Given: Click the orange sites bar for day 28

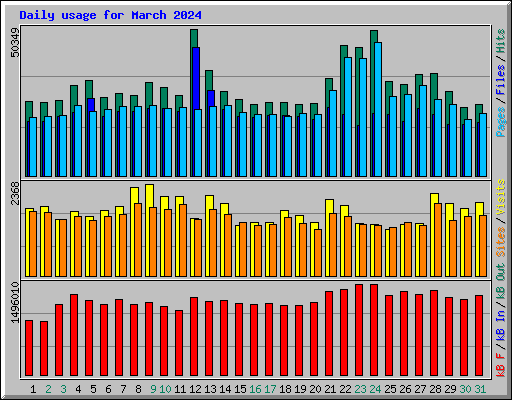Looking at the screenshot, I should click(438, 240).
